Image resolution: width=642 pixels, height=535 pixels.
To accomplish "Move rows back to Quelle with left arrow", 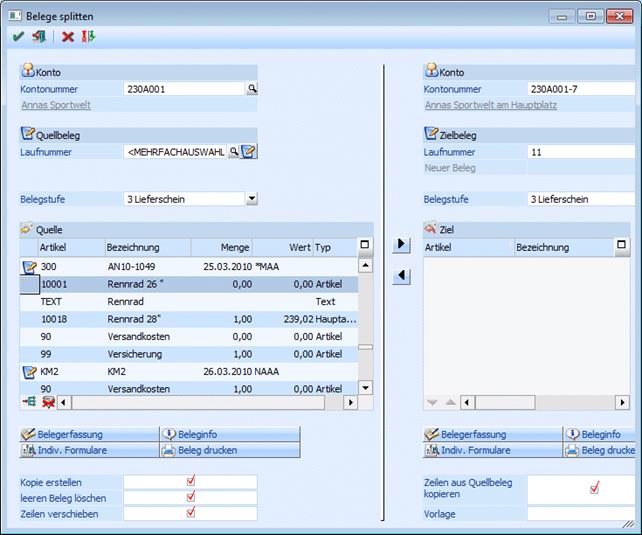I will coord(401,276).
